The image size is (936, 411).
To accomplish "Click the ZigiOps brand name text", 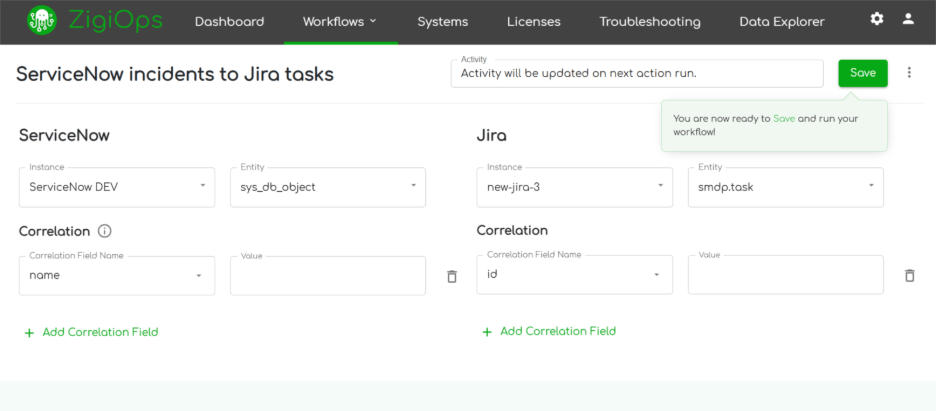I will pos(115,21).
